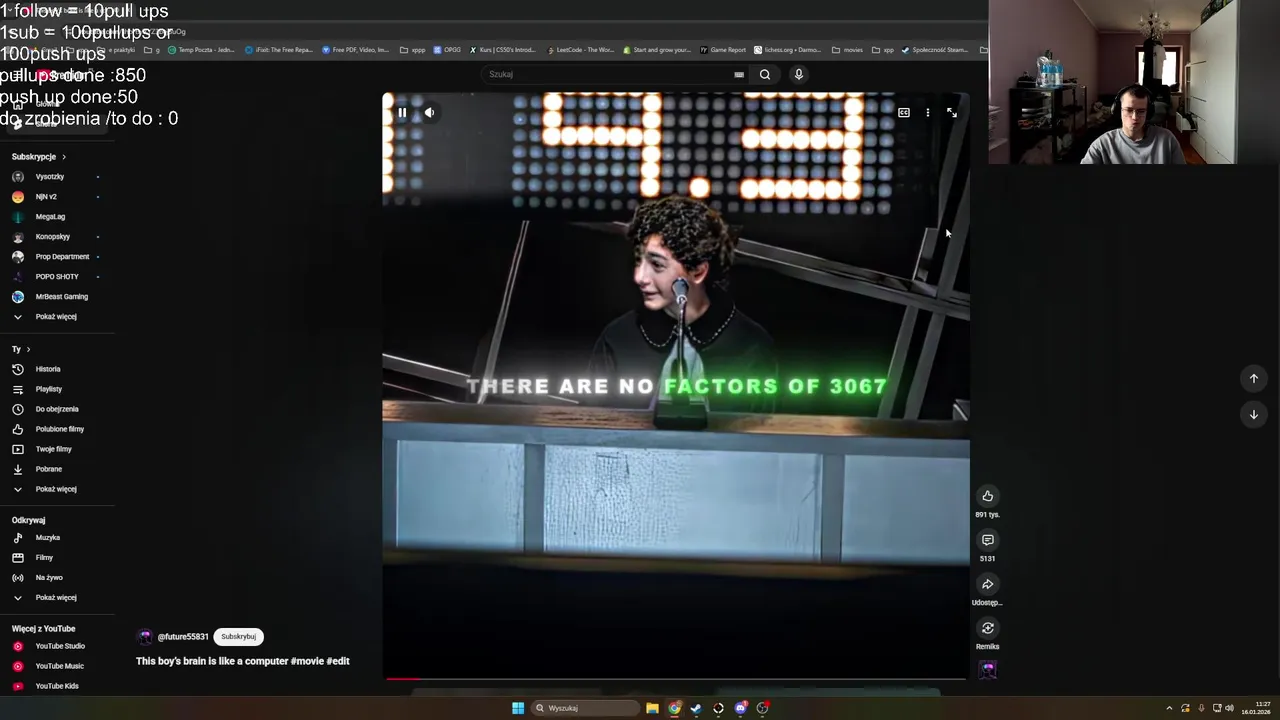Viewport: 1280px width, 720px height.
Task: Open comments showing 5131
Action: (987, 540)
